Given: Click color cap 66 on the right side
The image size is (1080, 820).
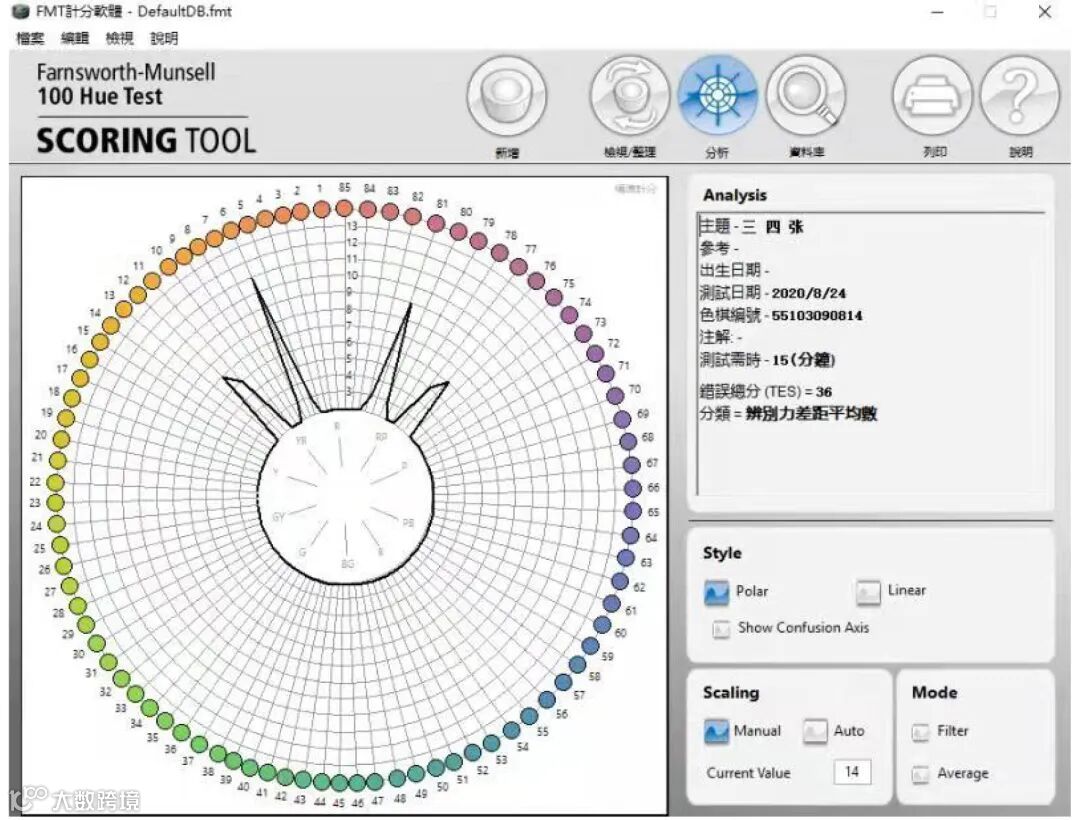Looking at the screenshot, I should [633, 488].
